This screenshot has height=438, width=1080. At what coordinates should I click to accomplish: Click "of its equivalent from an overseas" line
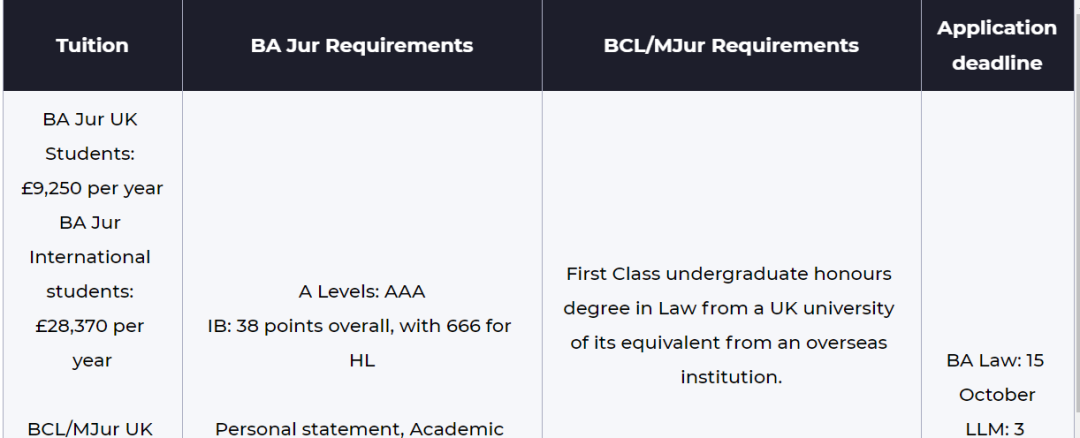729,342
